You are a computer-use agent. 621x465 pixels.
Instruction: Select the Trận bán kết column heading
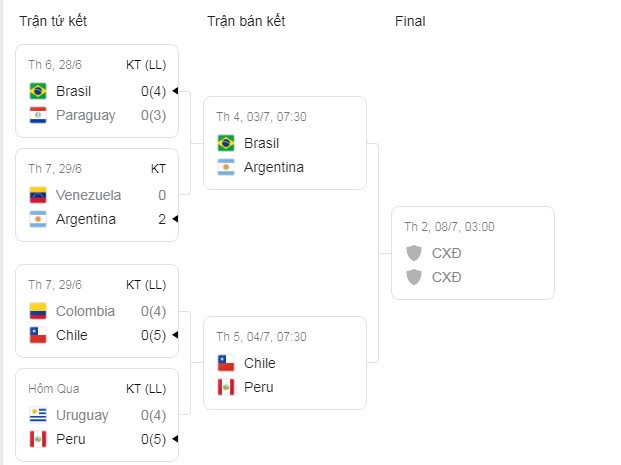(x=247, y=21)
